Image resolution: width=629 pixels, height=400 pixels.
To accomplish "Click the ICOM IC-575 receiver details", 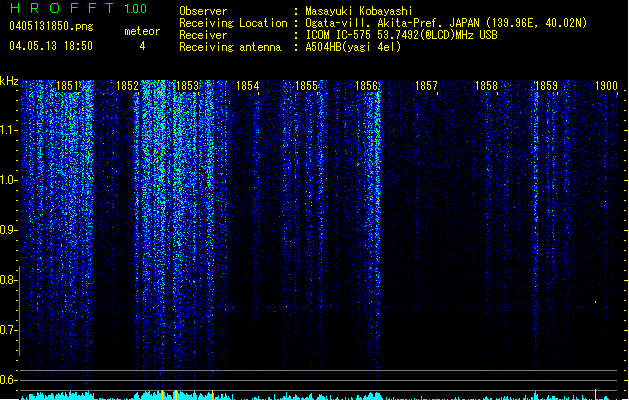I will (402, 35).
